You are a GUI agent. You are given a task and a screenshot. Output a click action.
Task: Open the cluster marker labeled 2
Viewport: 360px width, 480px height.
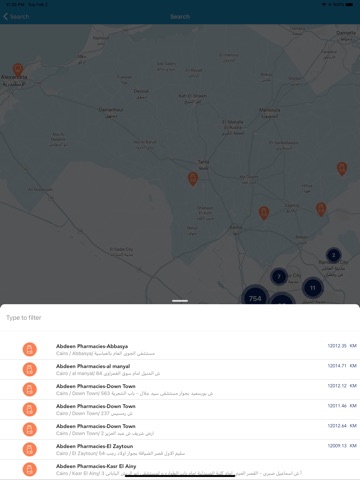[x=333, y=255]
